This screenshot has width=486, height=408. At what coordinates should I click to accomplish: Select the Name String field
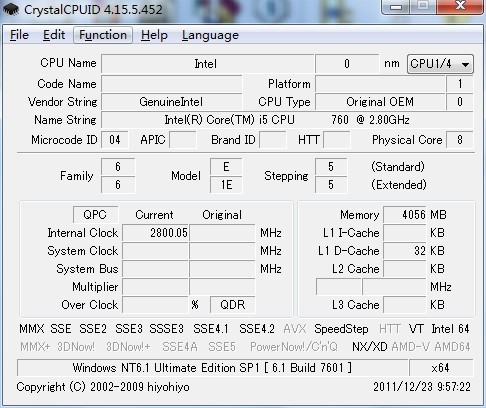coord(287,120)
